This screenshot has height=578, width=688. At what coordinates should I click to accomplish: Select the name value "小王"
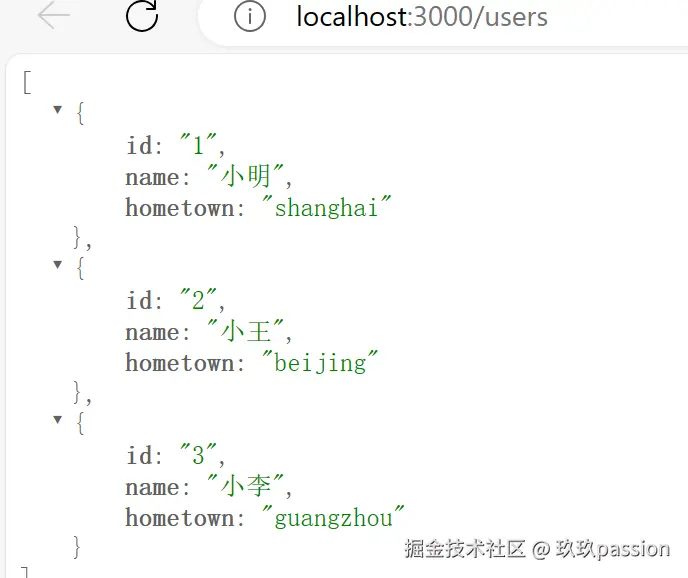point(246,331)
